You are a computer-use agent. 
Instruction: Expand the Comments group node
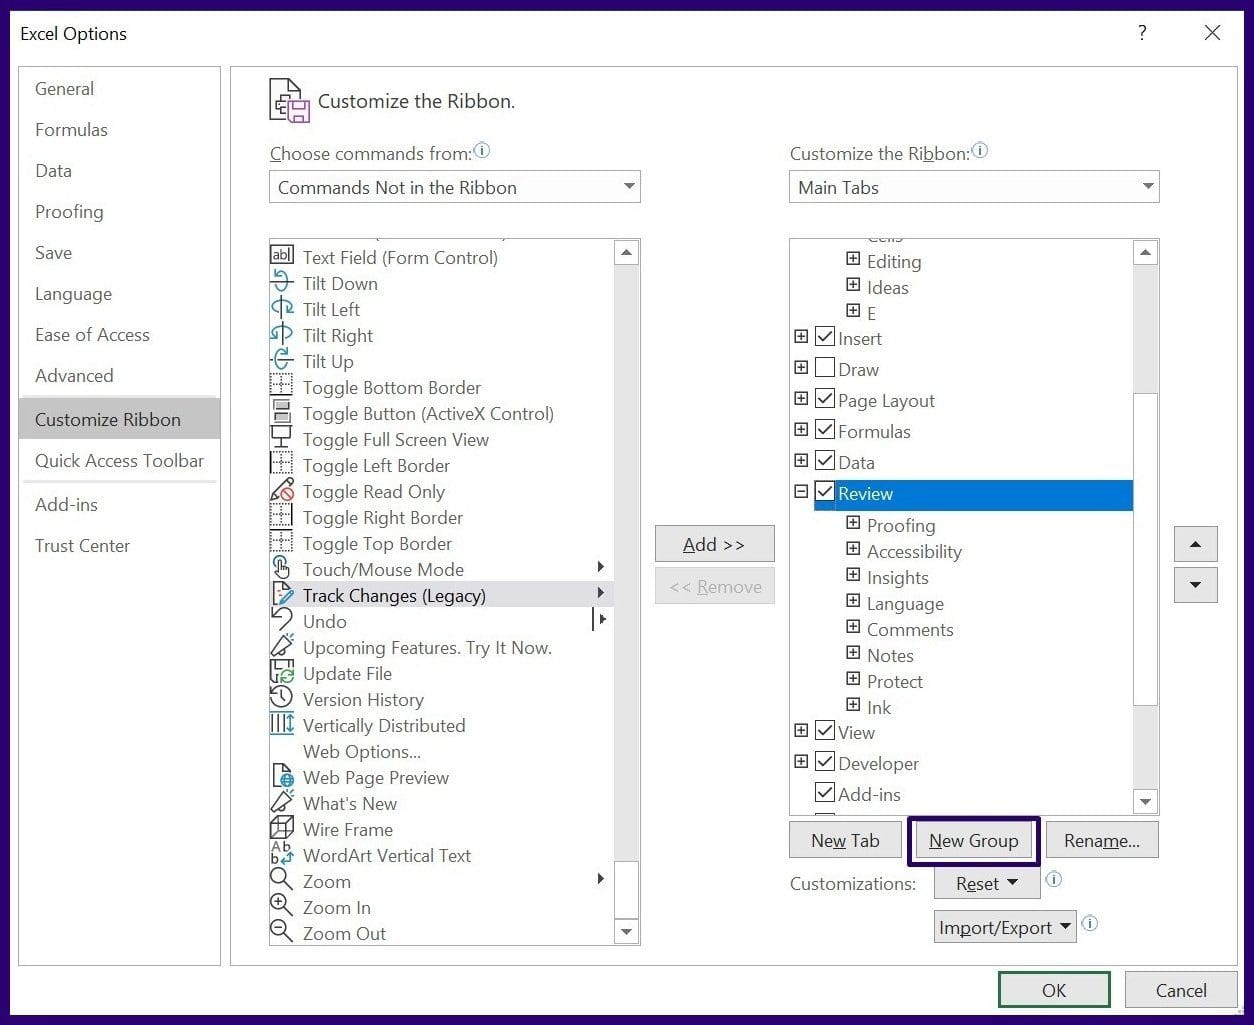click(x=853, y=627)
